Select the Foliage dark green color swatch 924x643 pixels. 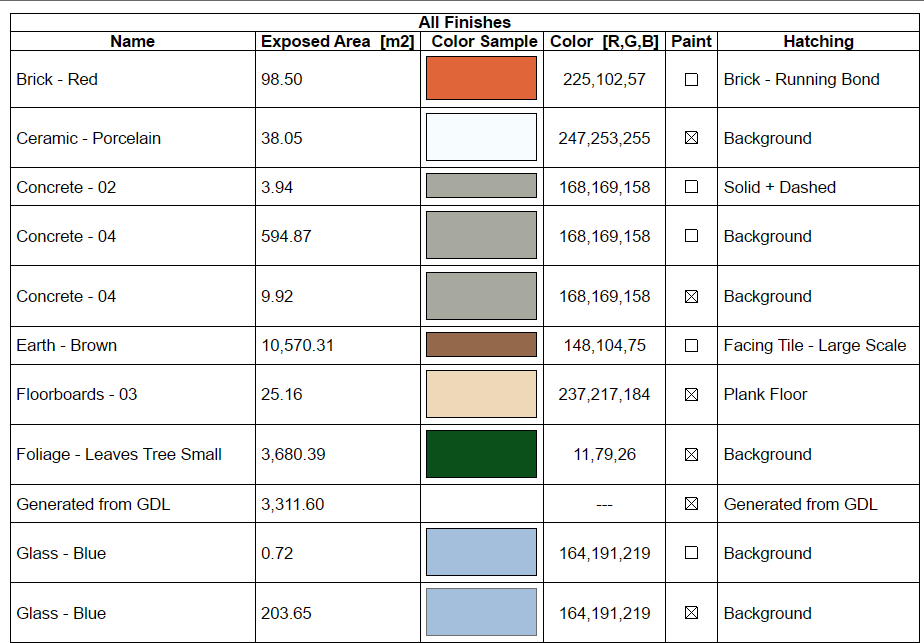[481, 454]
